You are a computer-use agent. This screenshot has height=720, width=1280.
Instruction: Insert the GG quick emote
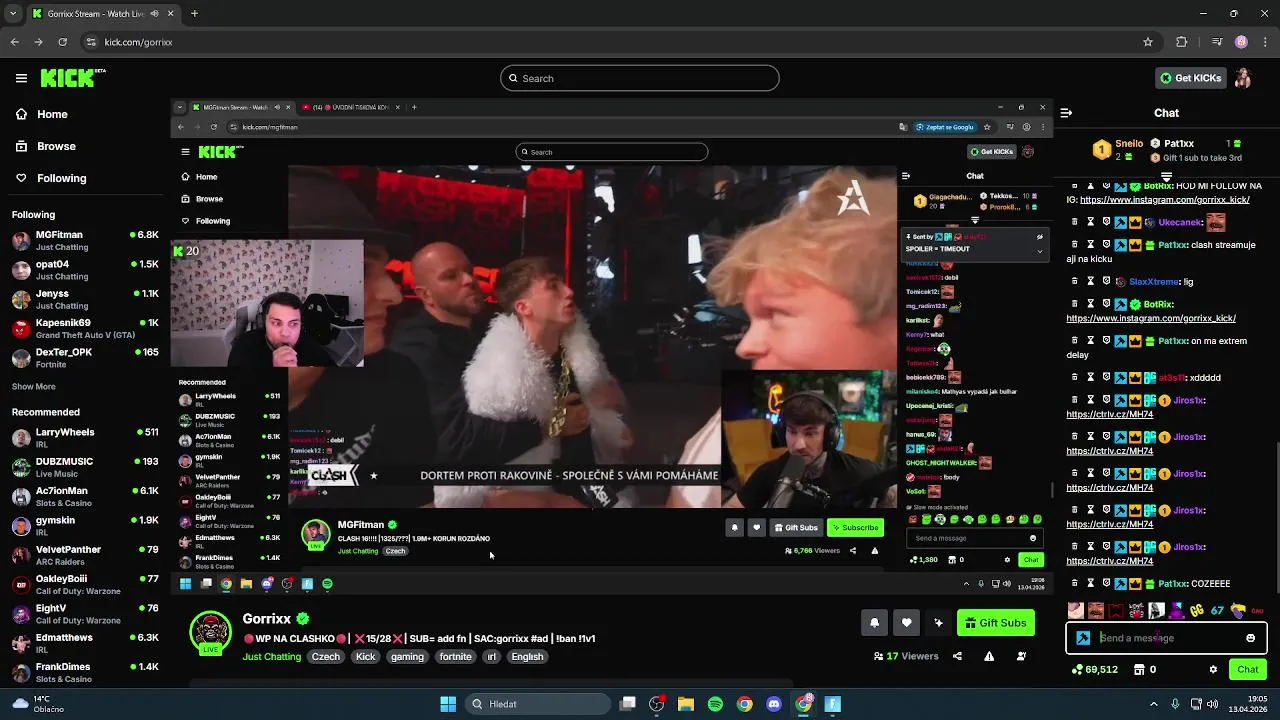[x=1197, y=610]
